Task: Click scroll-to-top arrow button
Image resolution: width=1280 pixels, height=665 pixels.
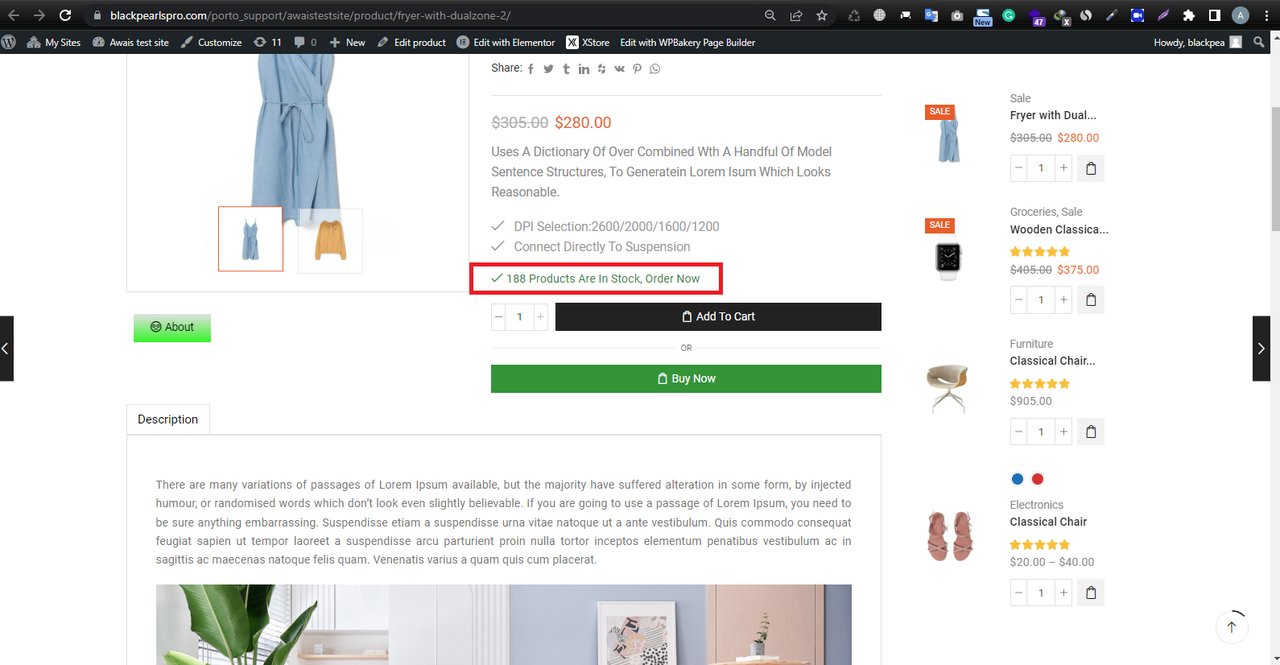Action: tap(1231, 627)
